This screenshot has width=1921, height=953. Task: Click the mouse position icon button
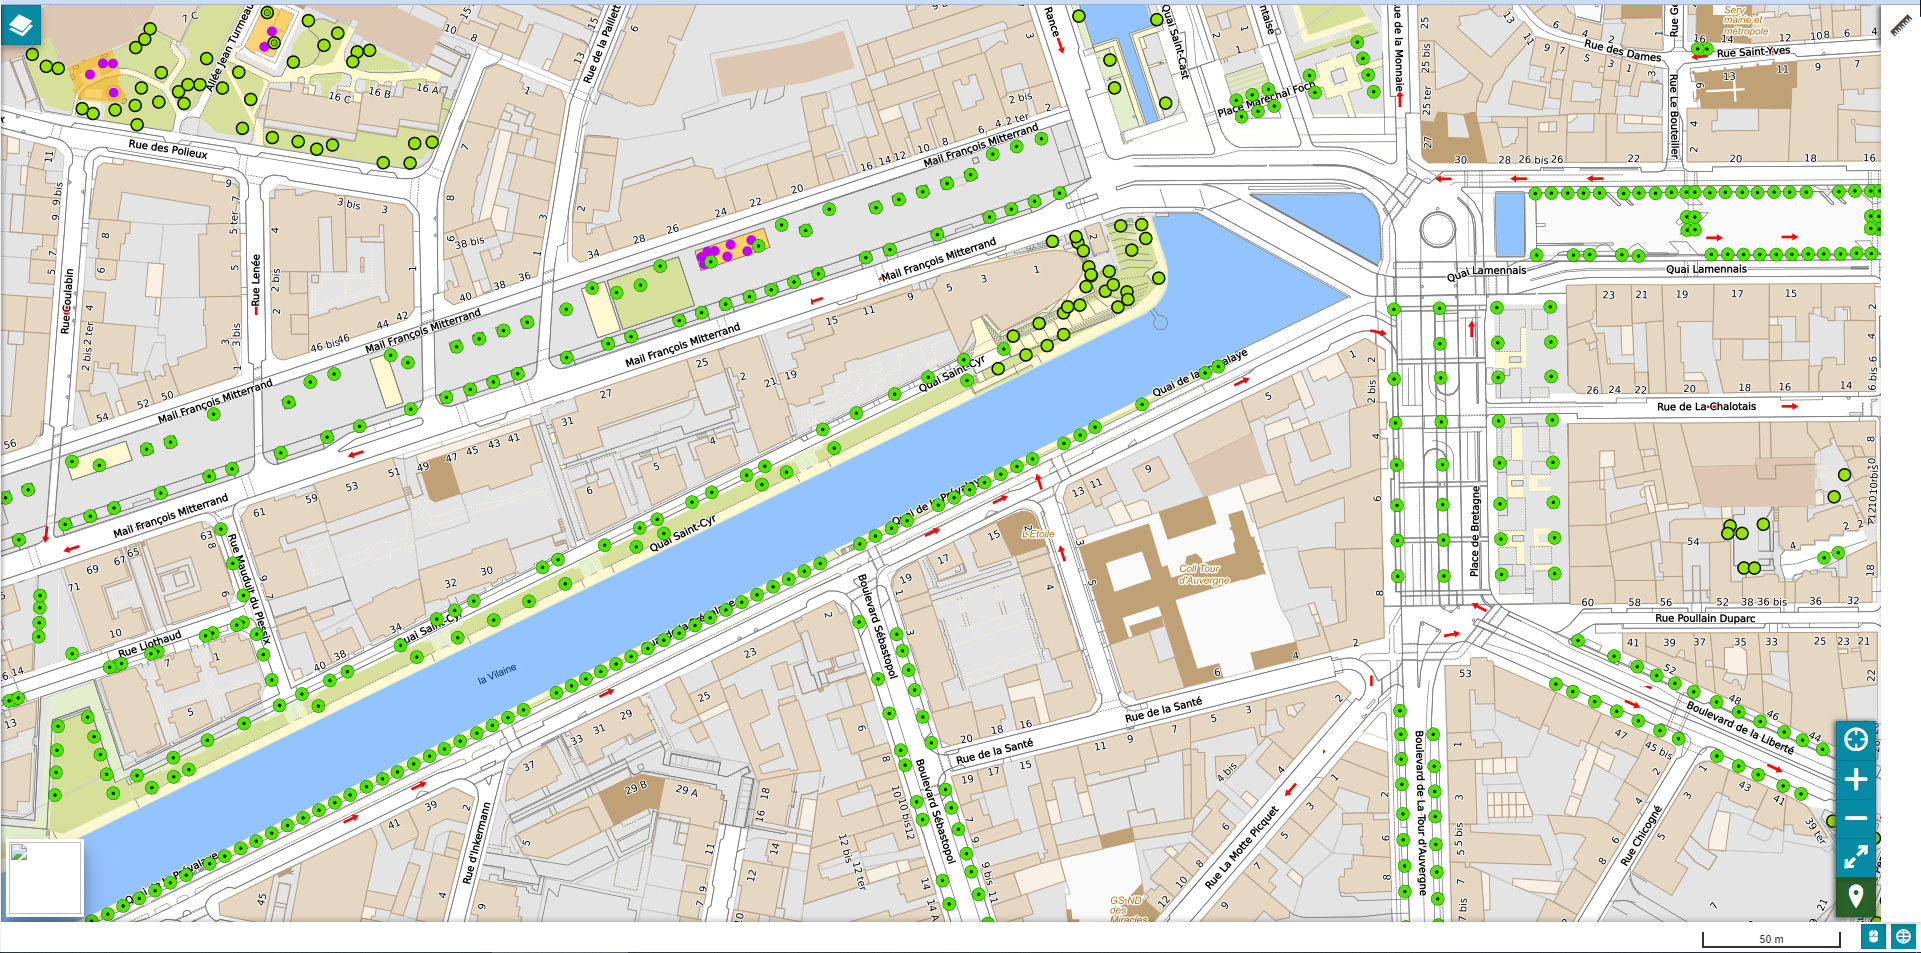1873,937
